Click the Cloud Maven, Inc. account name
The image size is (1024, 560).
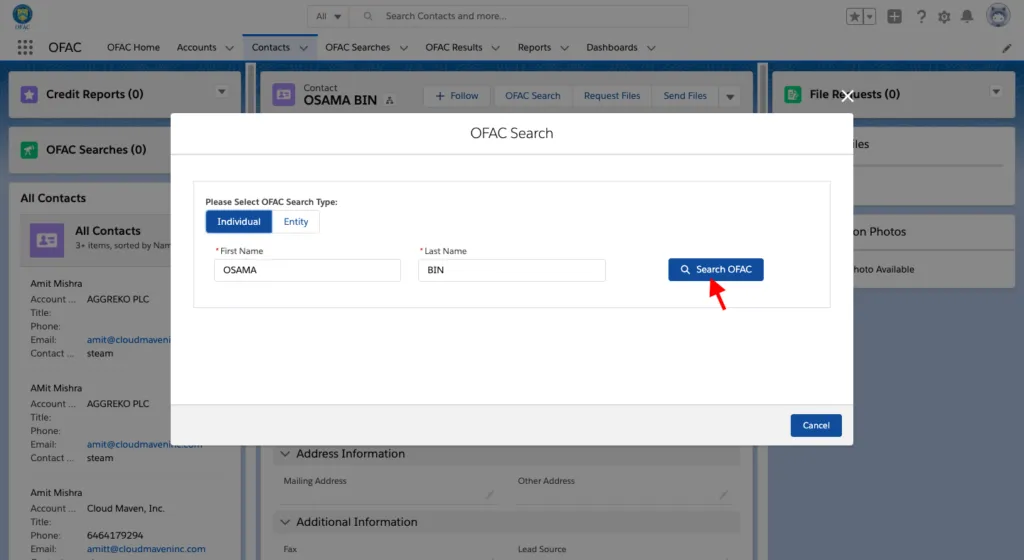(x=125, y=508)
